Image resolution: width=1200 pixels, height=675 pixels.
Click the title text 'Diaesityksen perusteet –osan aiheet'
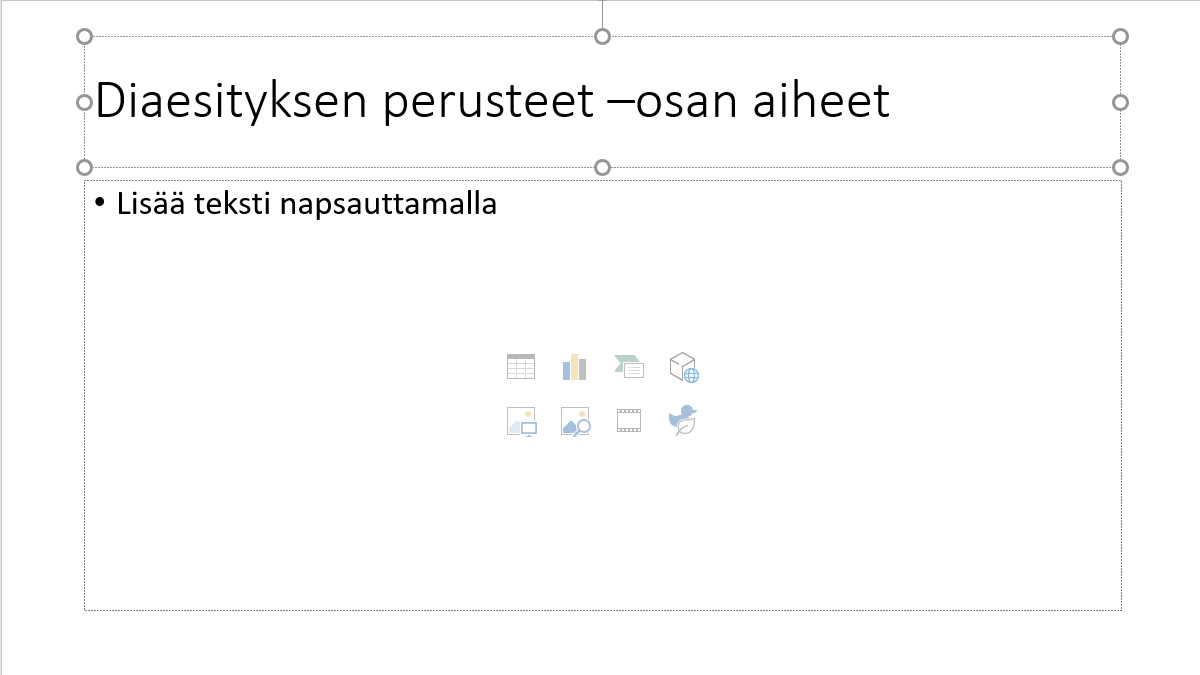tap(492, 101)
